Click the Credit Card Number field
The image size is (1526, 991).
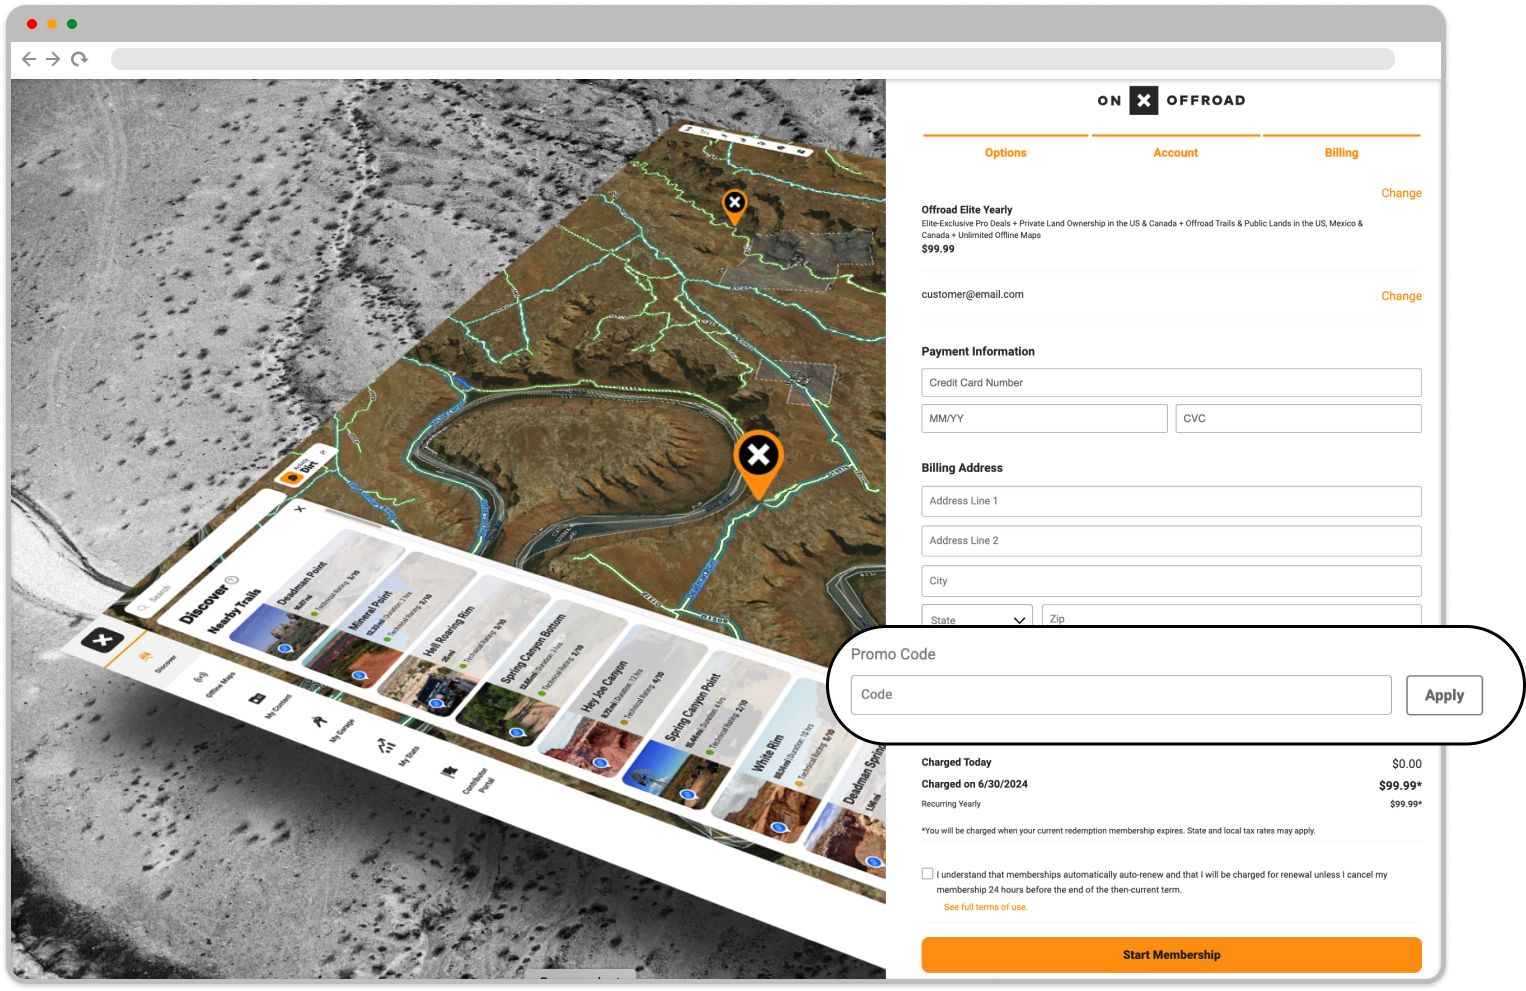(x=1171, y=383)
